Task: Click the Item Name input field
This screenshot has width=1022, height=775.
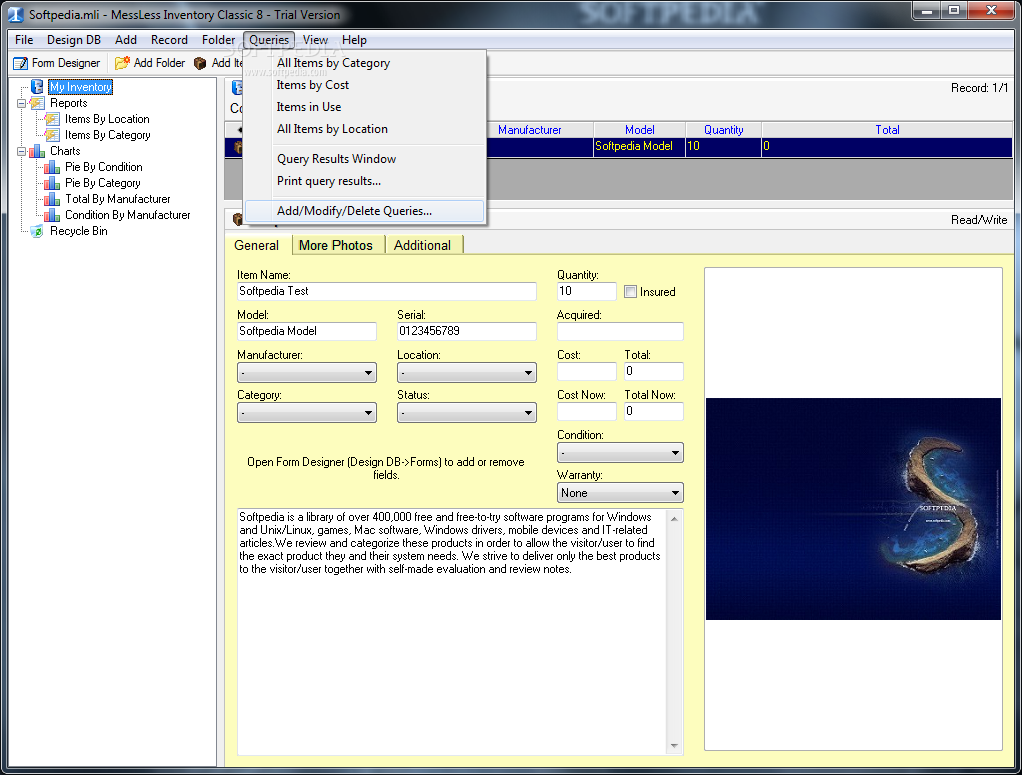Action: coord(387,291)
